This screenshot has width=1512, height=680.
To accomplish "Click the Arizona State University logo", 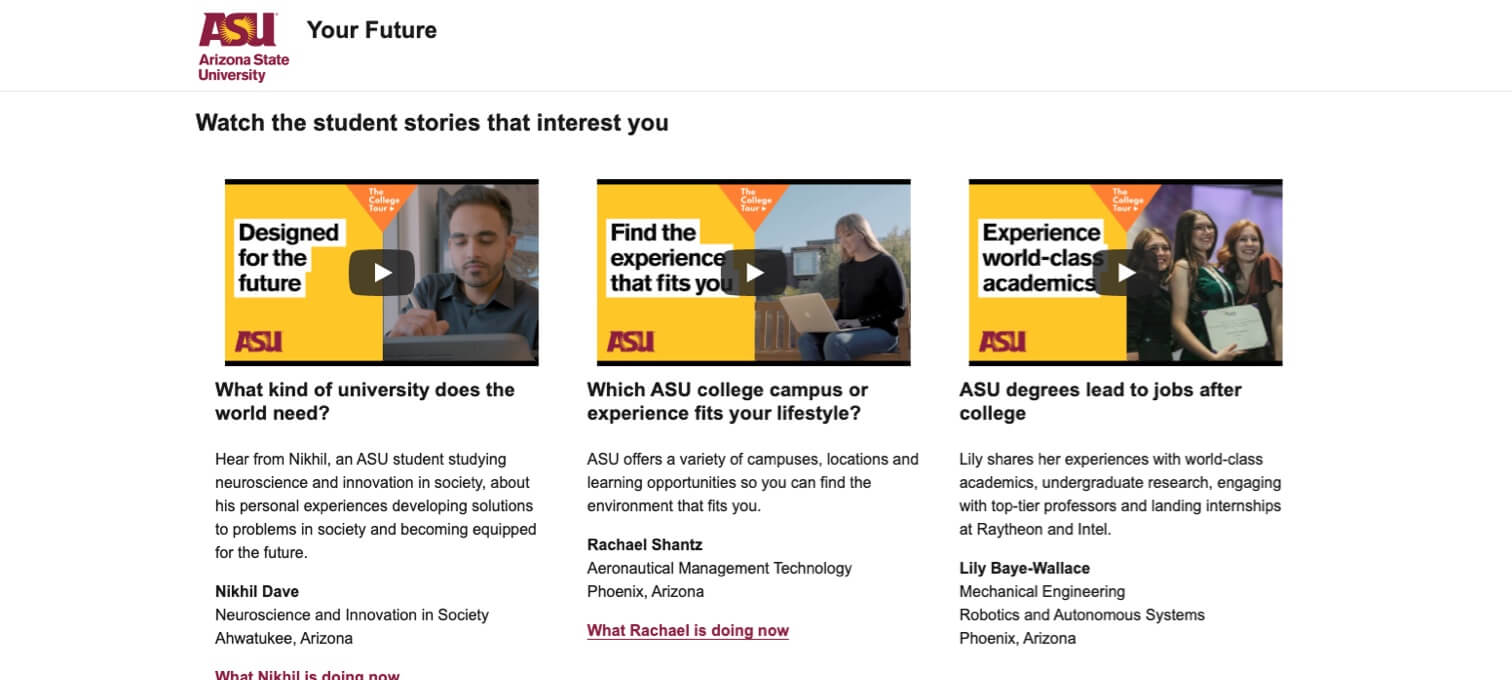I will point(243,46).
